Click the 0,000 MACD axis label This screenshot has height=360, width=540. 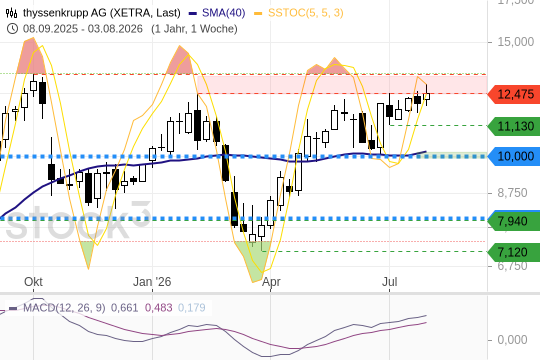point(512,340)
